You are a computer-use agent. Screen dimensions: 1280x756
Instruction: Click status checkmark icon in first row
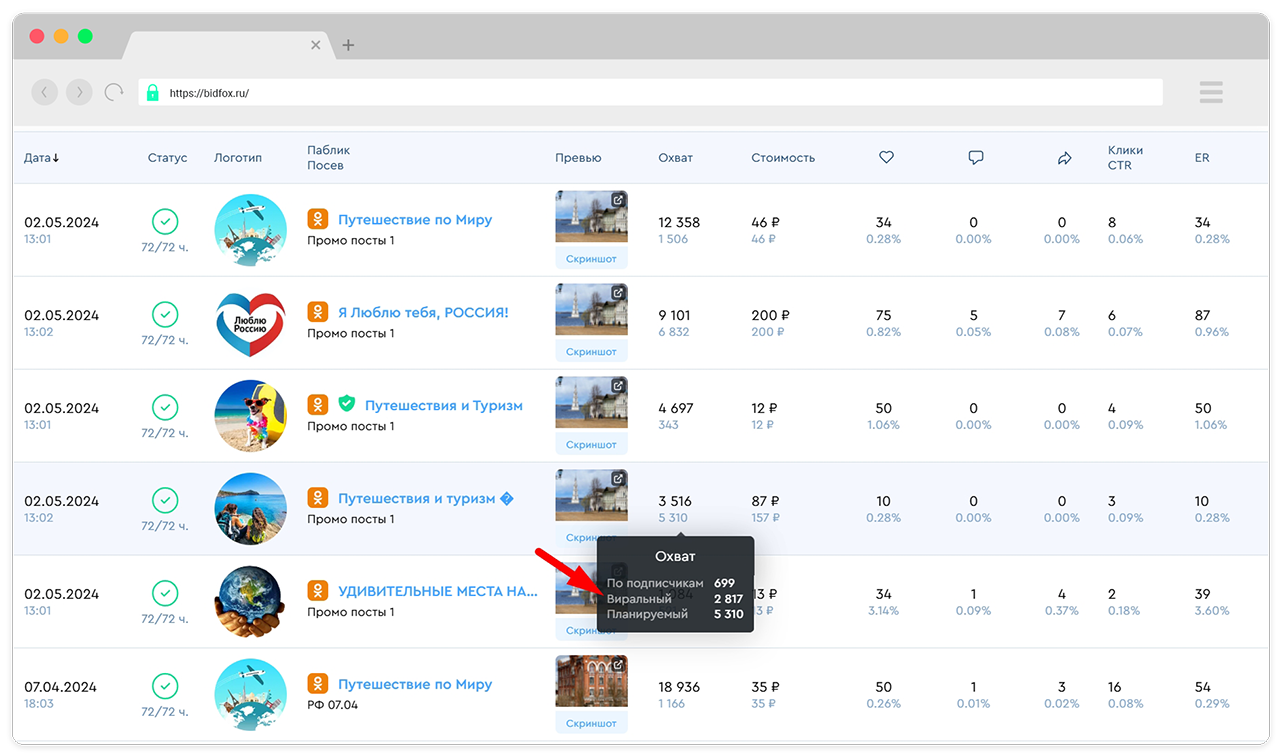tap(165, 222)
